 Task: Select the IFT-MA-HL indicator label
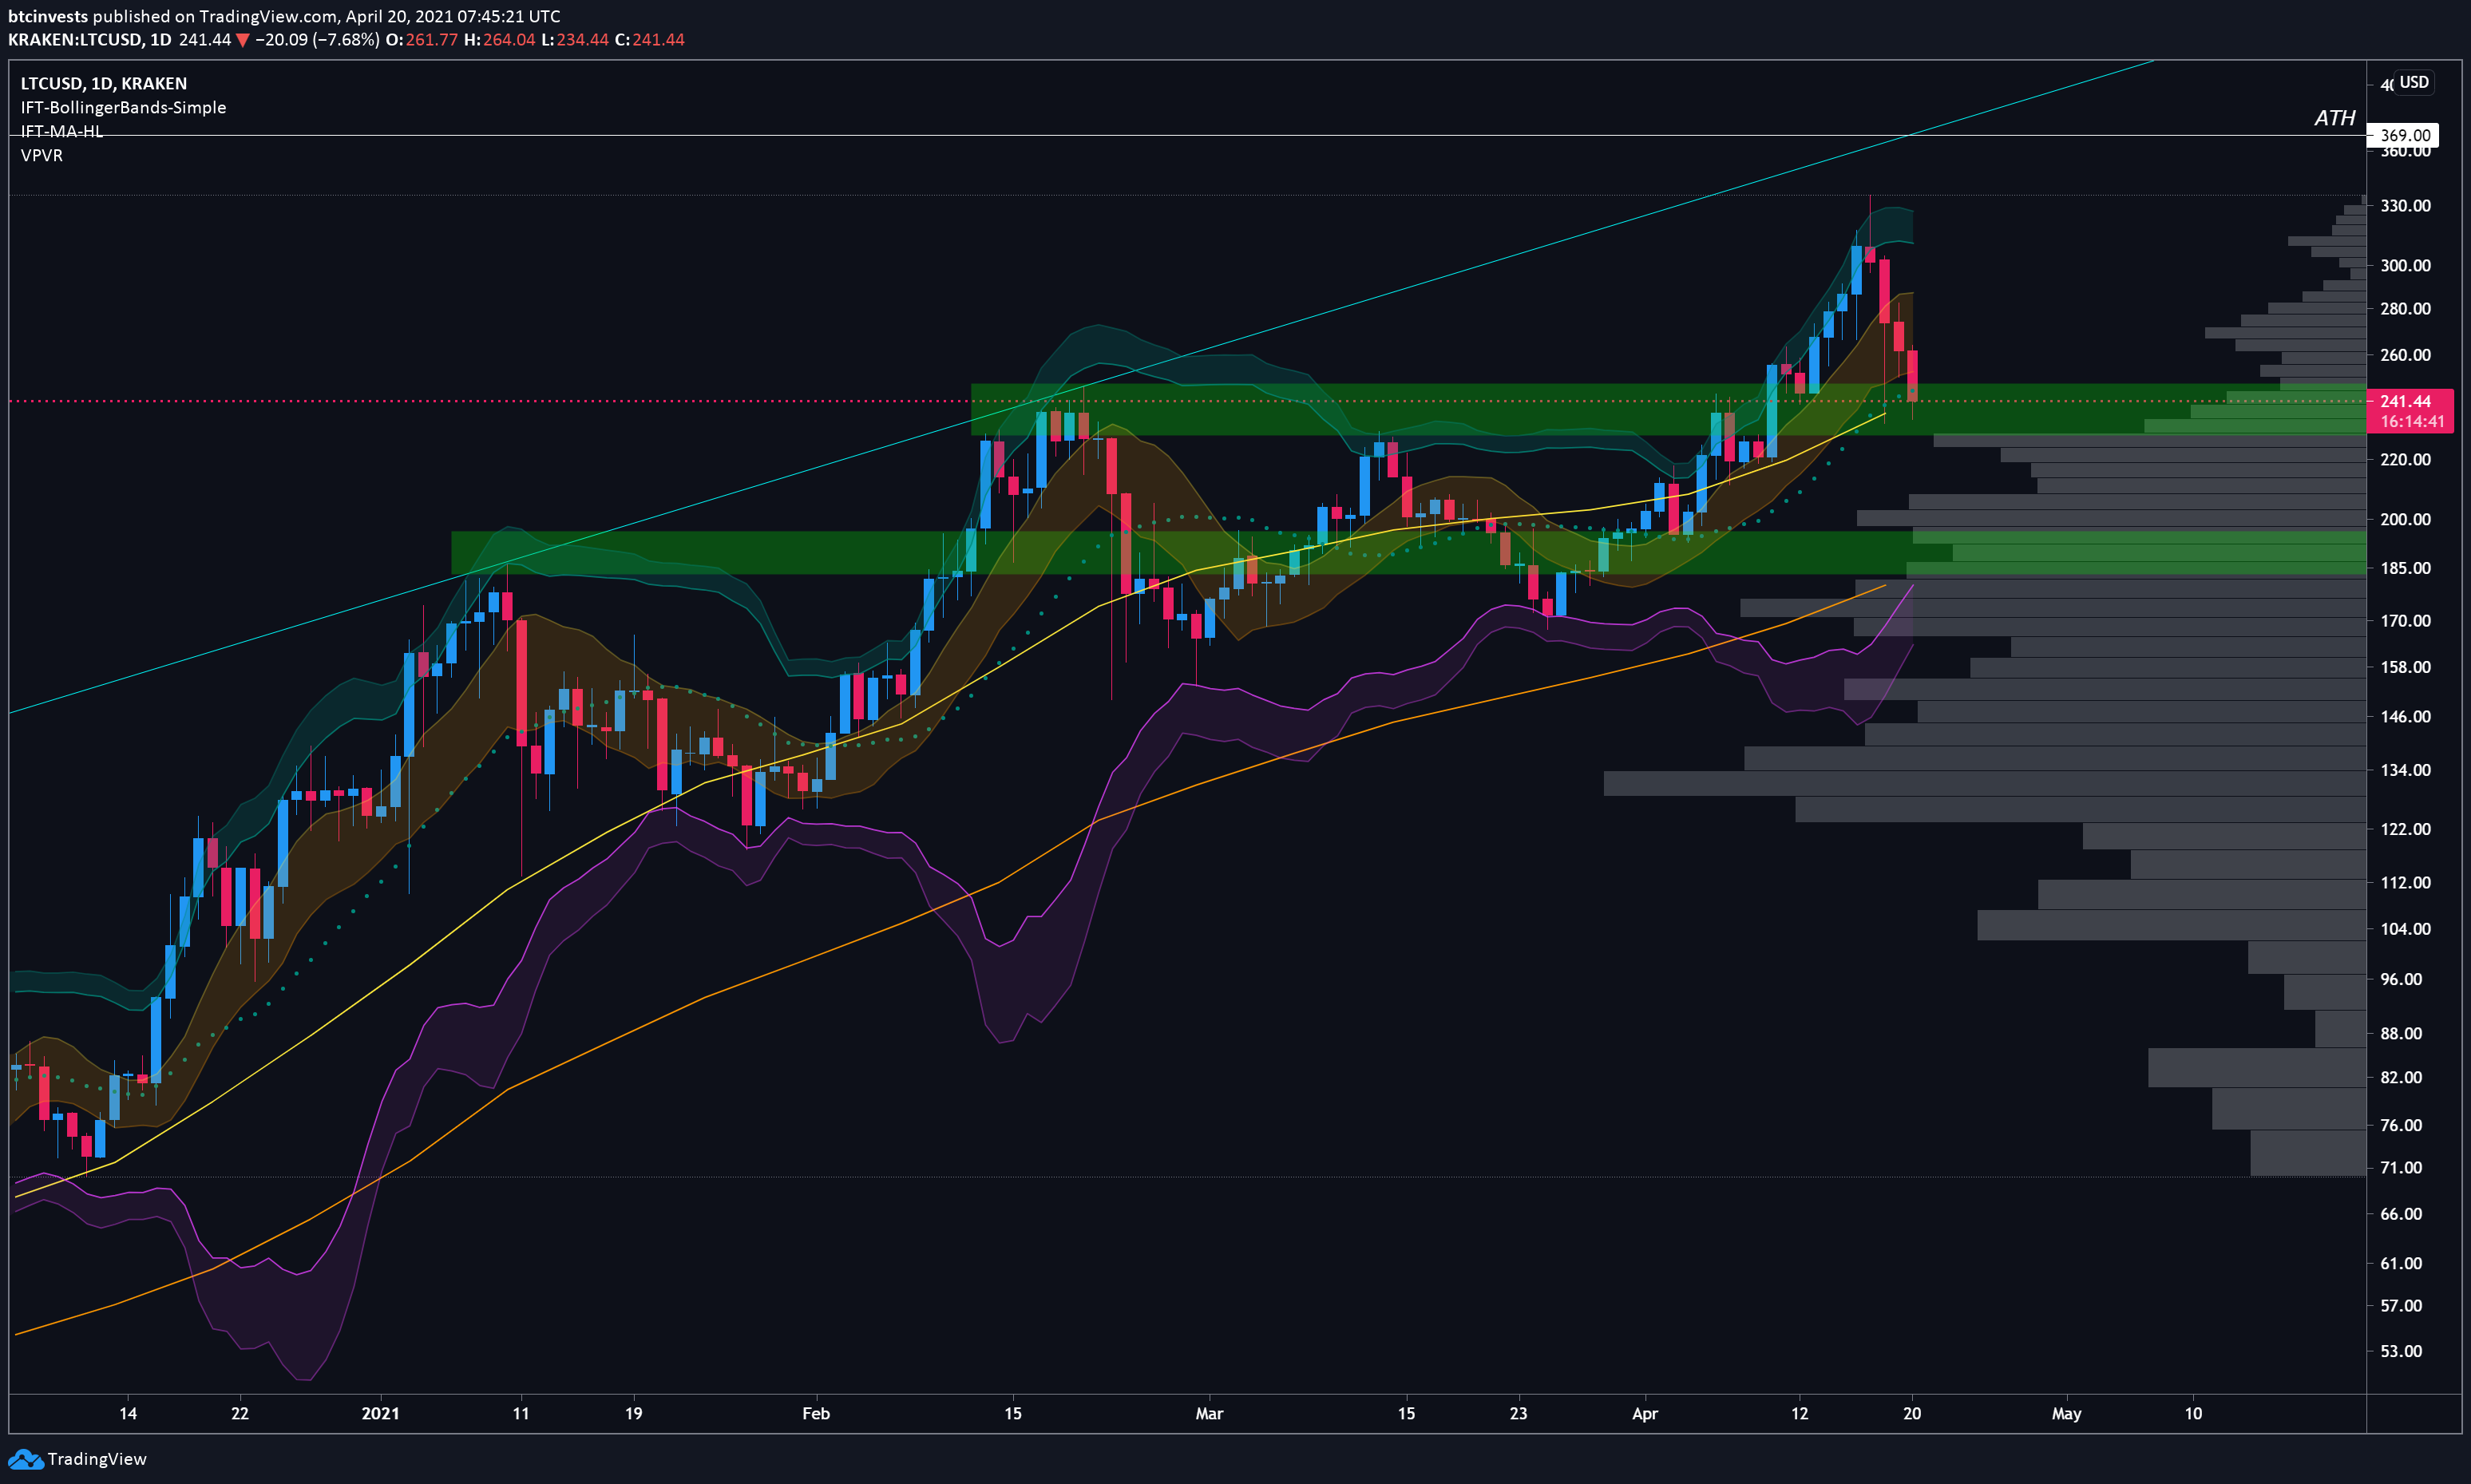click(x=61, y=131)
